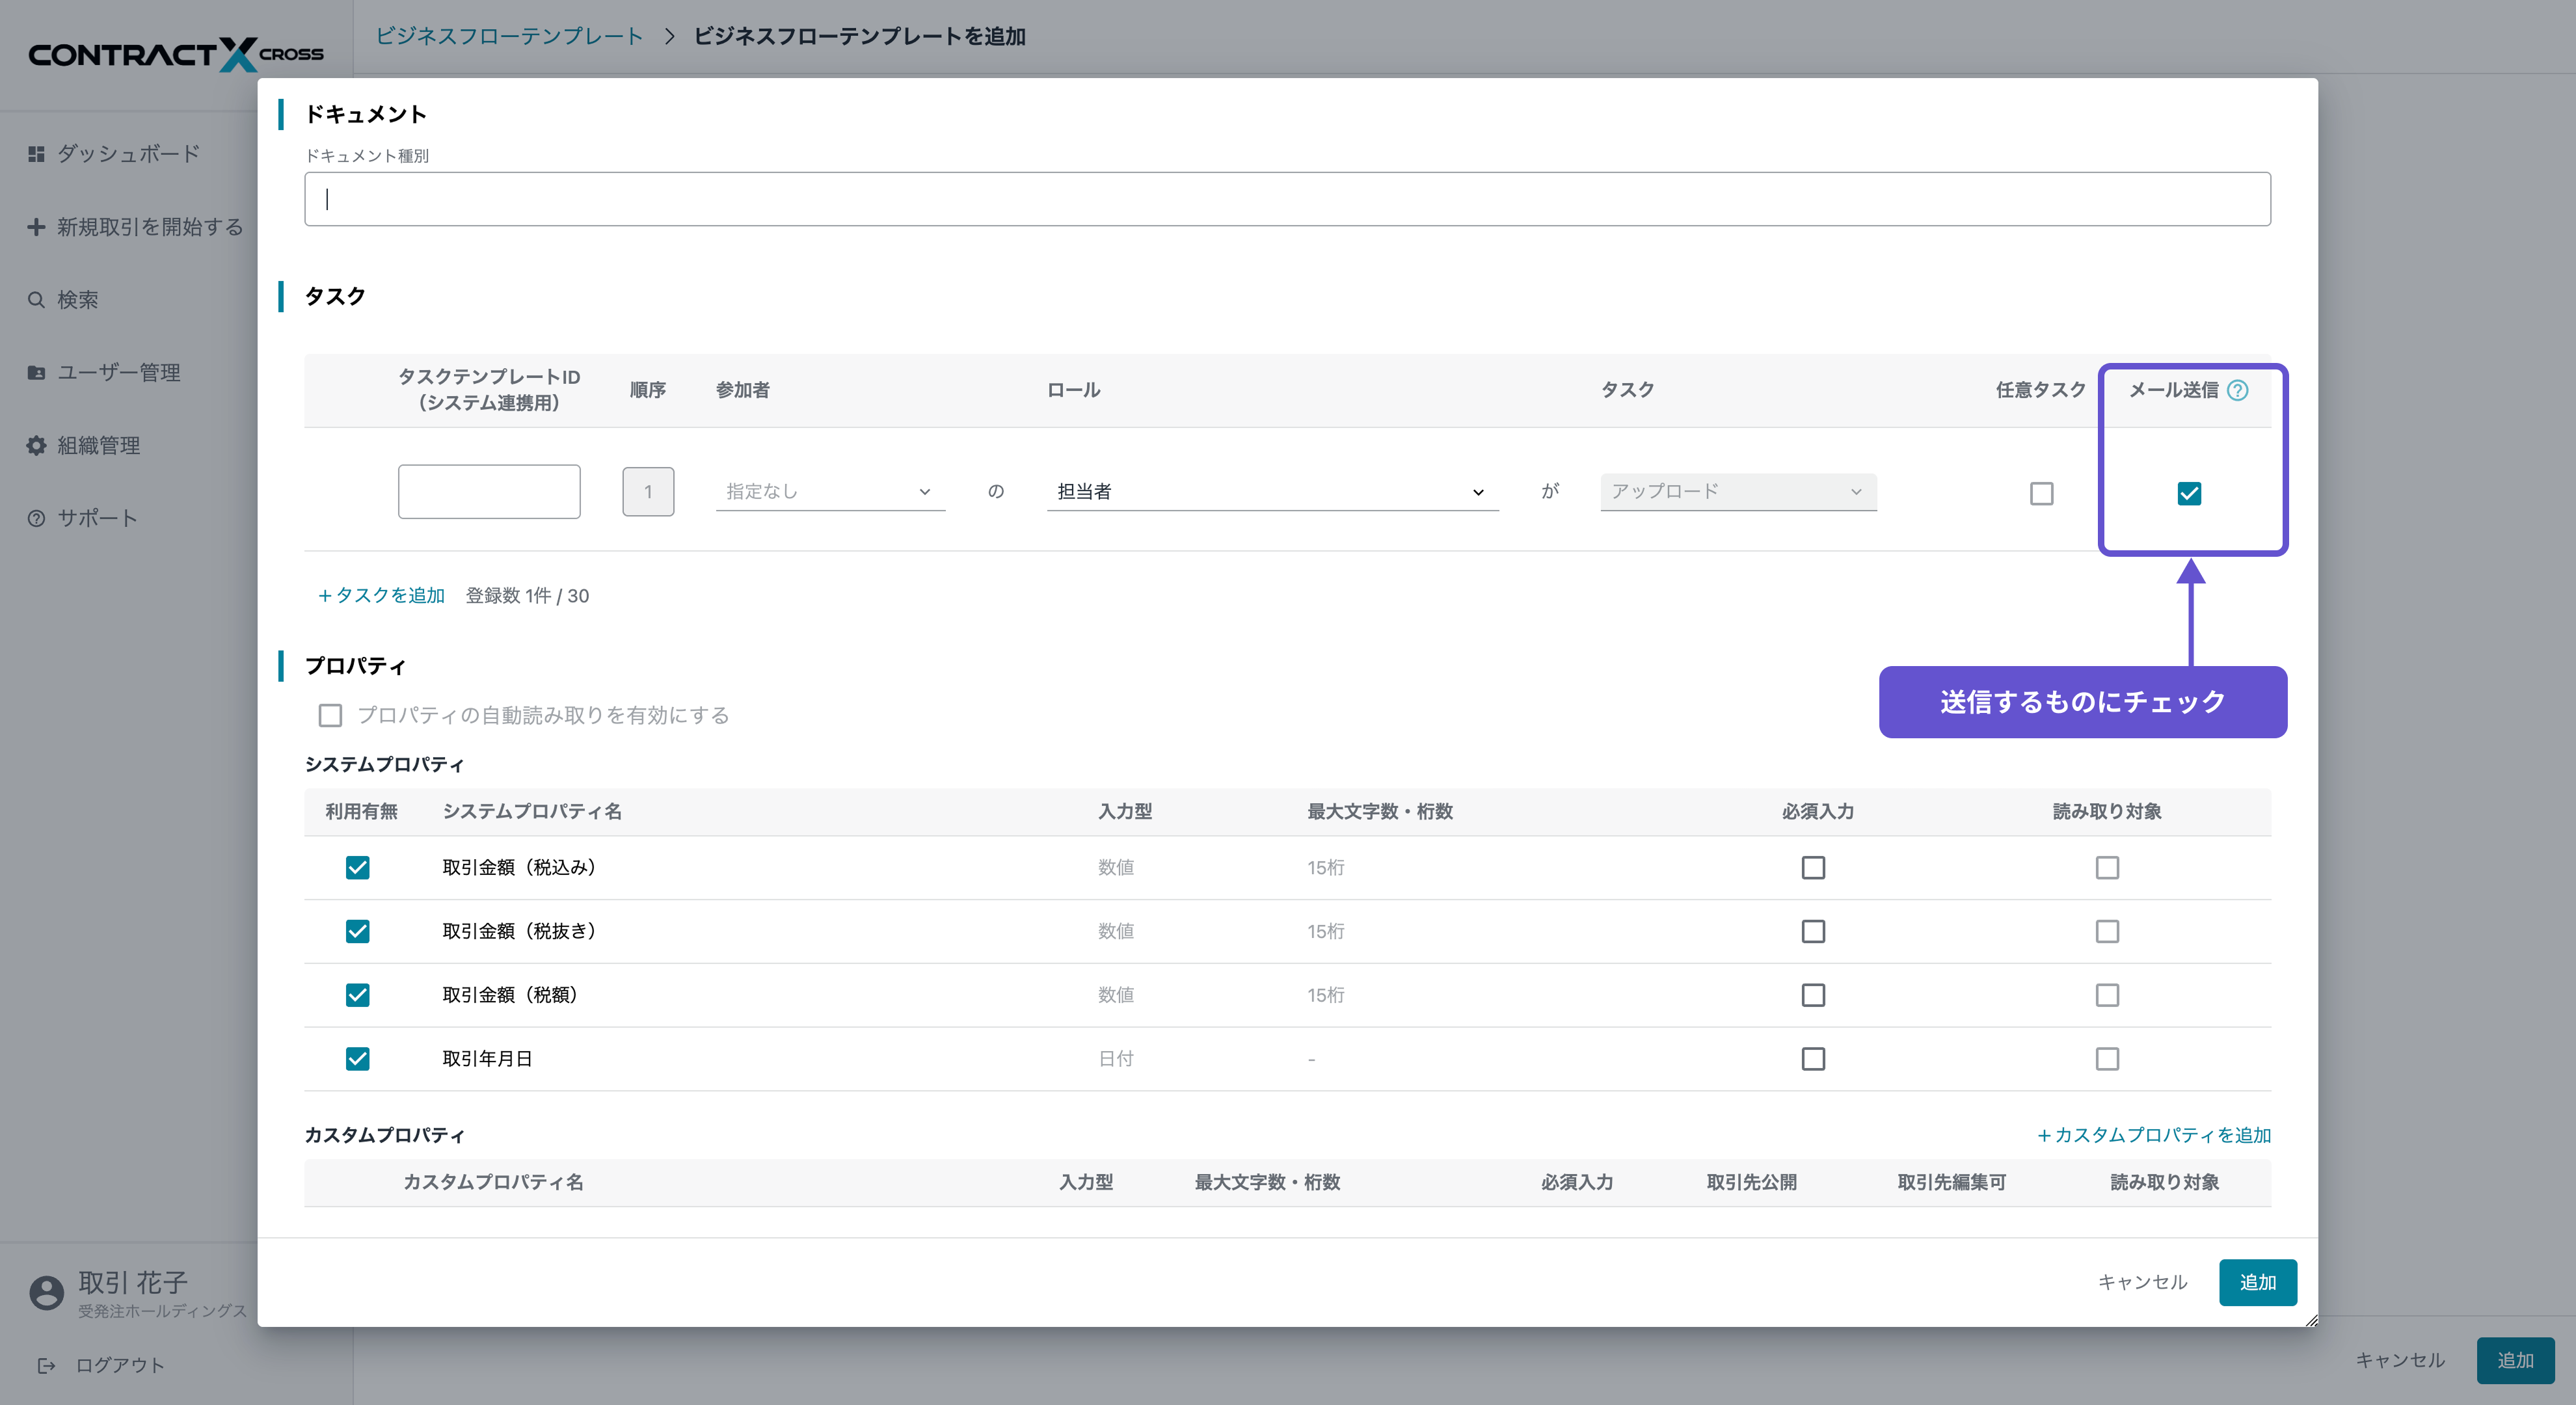Screen dimensions: 2576x1405
Task: Click the 追加 button in the modal
Action: pyautogui.click(x=2257, y=1283)
